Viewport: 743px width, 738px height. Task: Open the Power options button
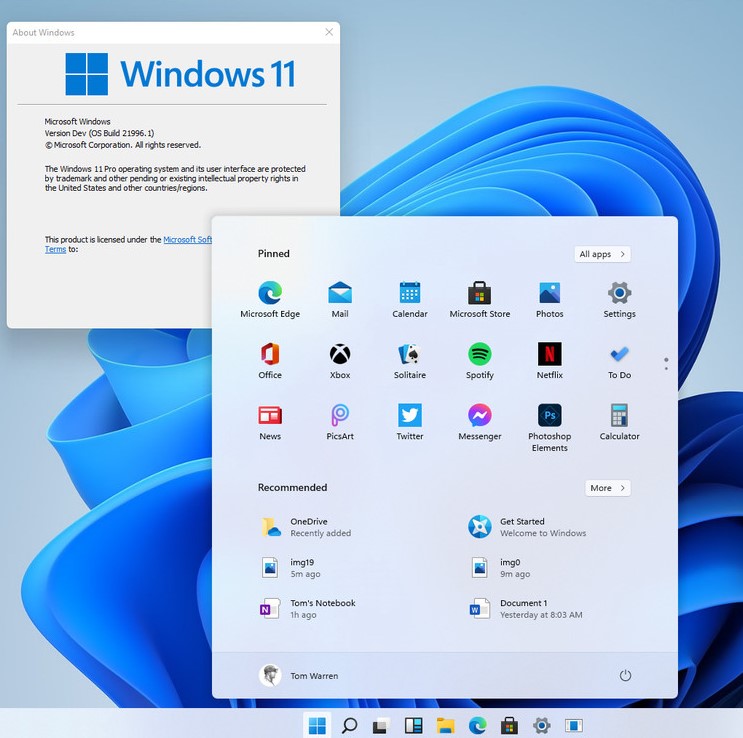click(x=625, y=676)
